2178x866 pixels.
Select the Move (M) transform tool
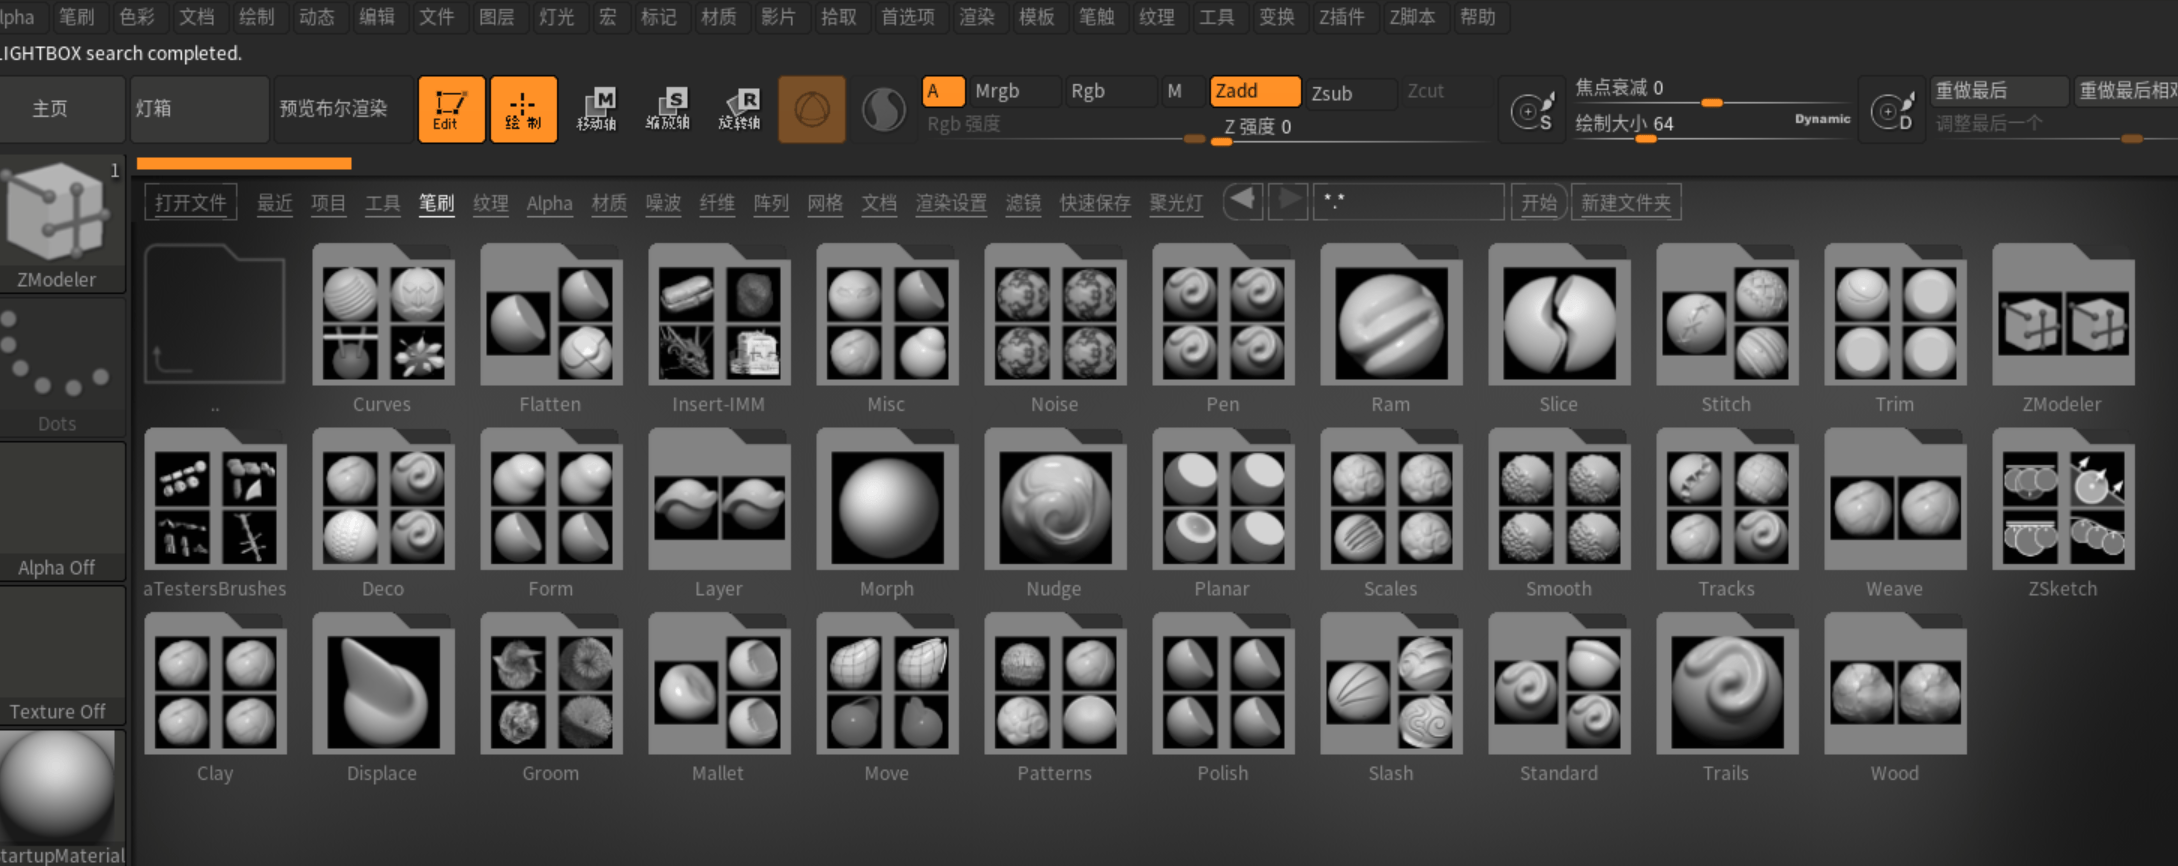[x=596, y=109]
